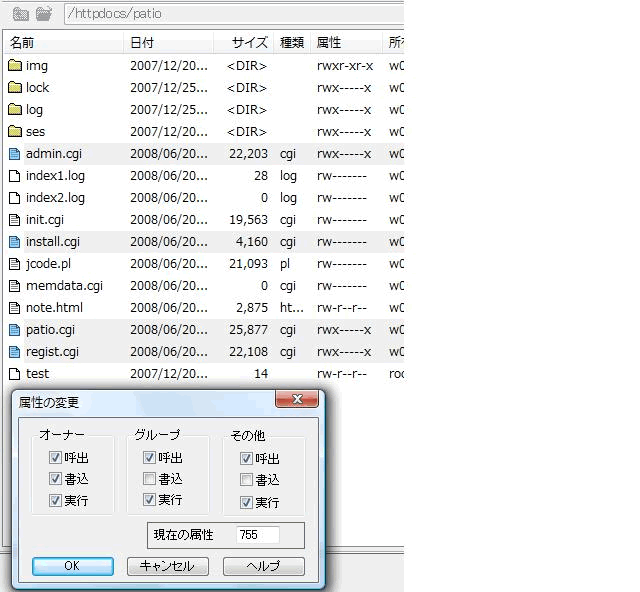Click the open folder toolbar icon
The width and height of the screenshot is (640, 592).
tap(44, 13)
